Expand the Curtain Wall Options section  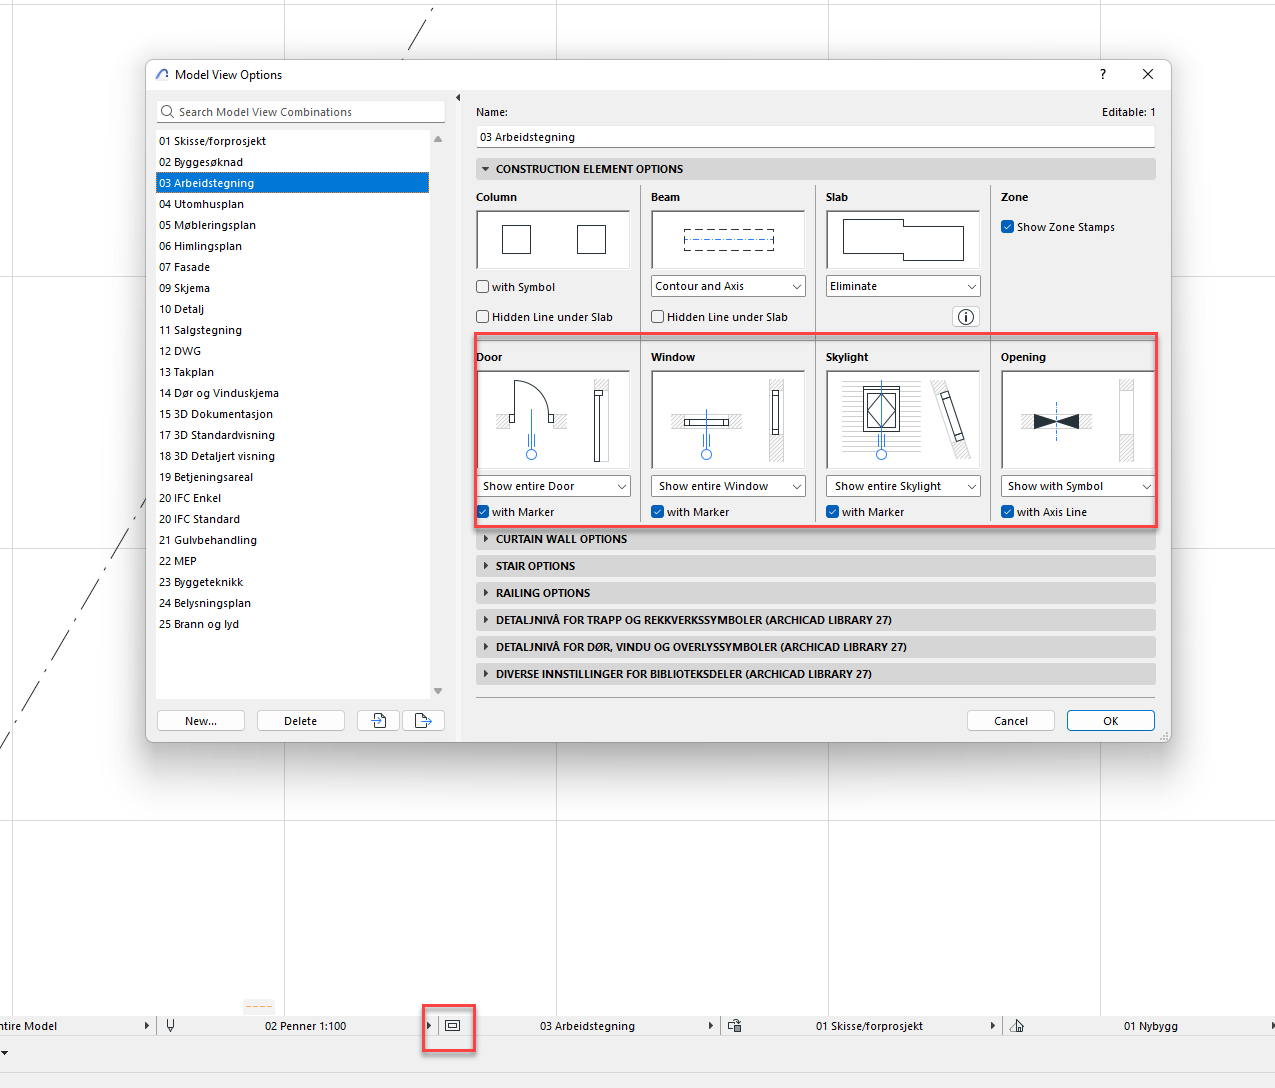tap(561, 539)
